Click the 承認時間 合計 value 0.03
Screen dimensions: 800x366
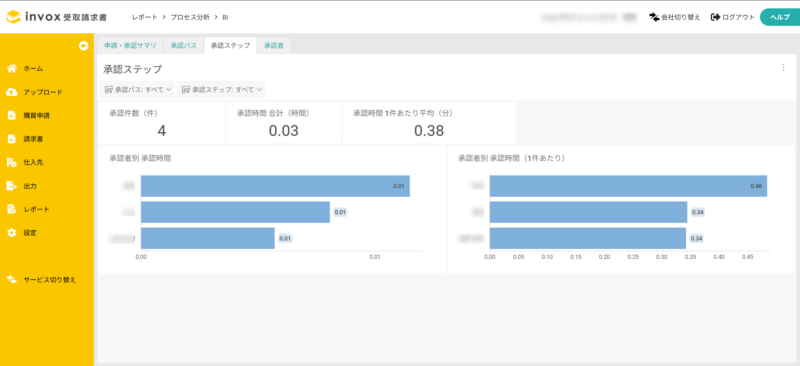(x=284, y=131)
